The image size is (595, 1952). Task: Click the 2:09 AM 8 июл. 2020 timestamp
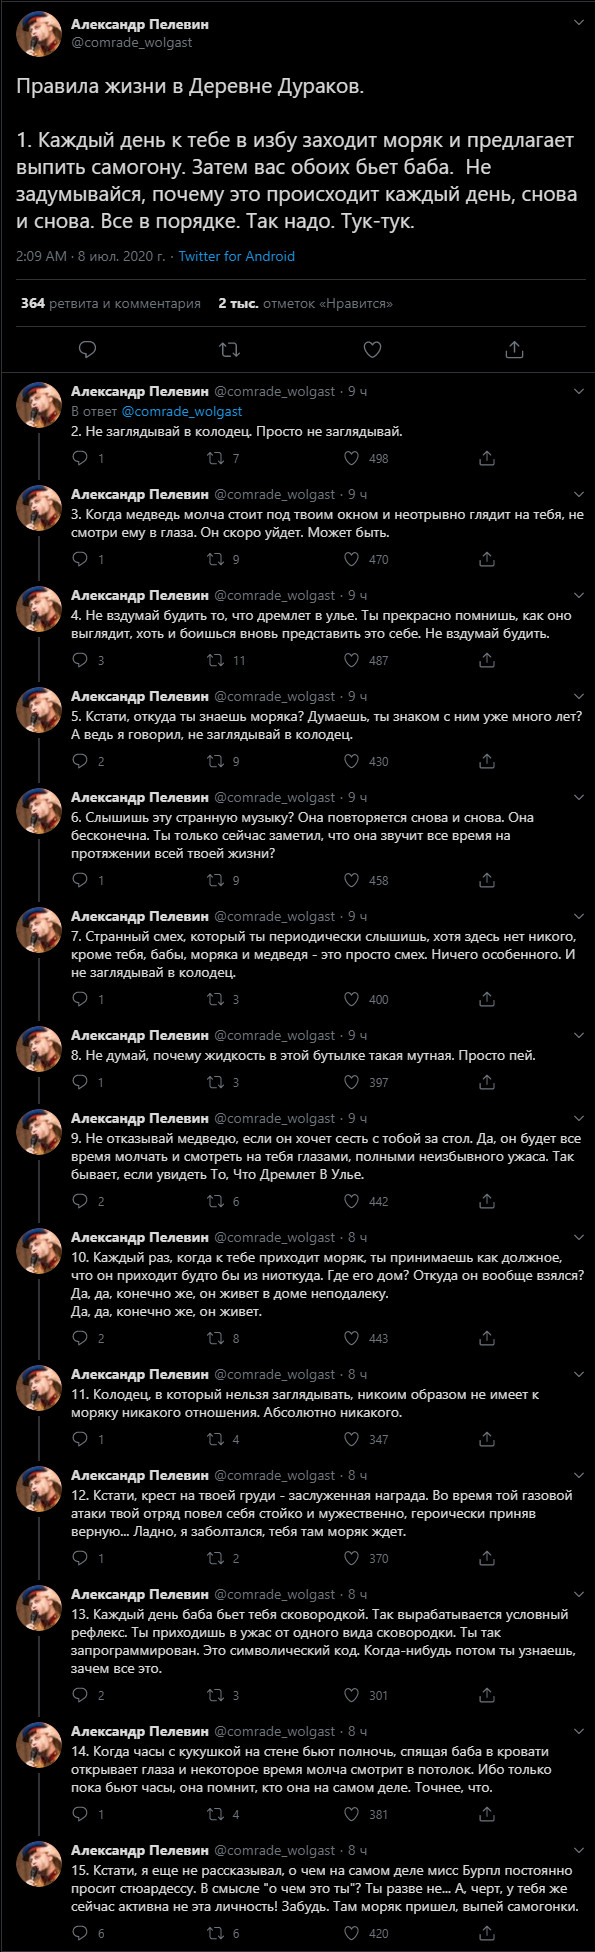click(x=91, y=256)
